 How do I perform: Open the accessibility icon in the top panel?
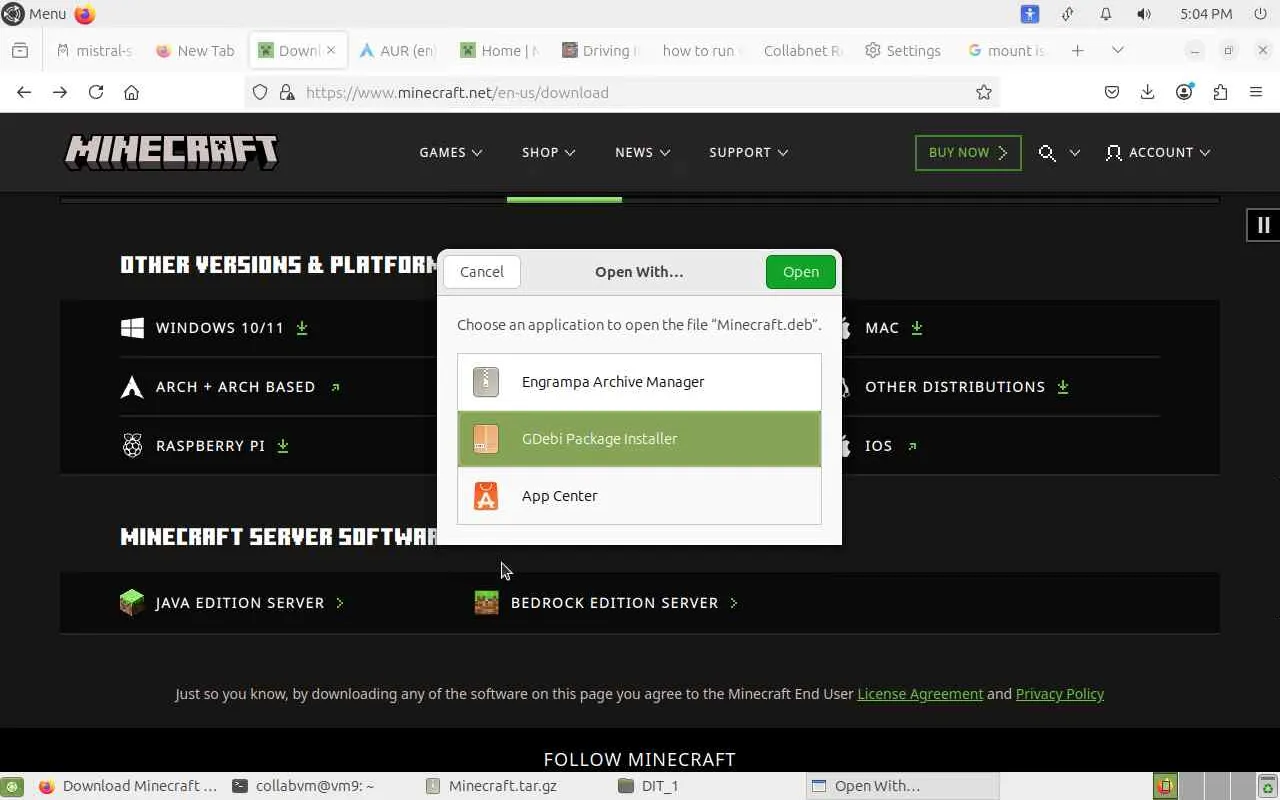tap(1030, 14)
